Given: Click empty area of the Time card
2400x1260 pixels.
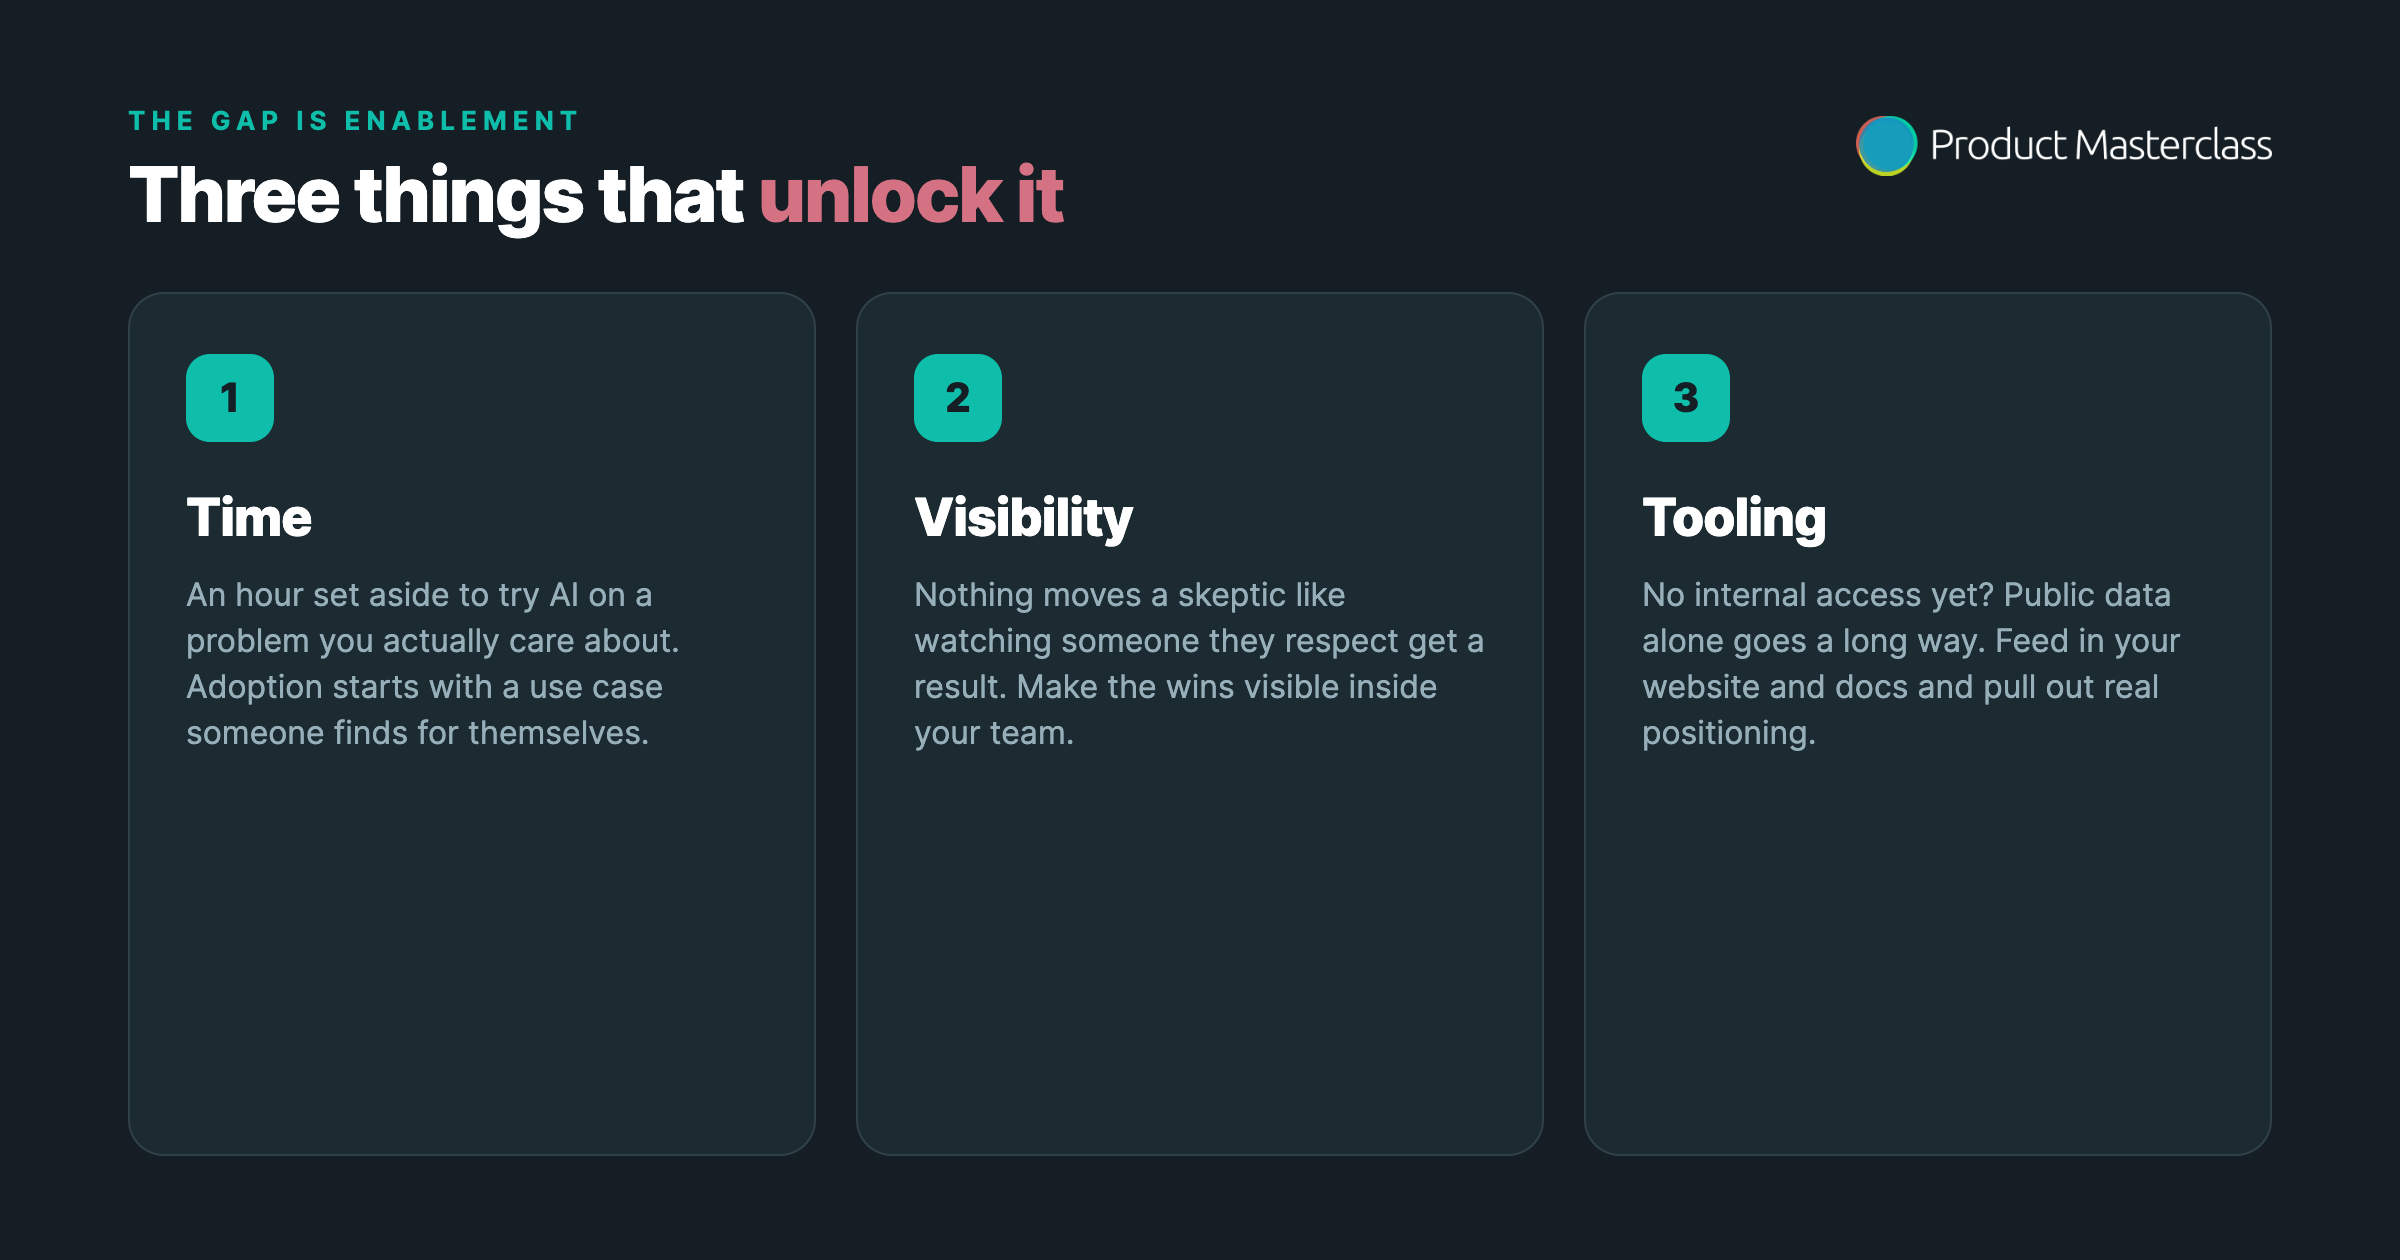Looking at the screenshot, I should click(472, 950).
